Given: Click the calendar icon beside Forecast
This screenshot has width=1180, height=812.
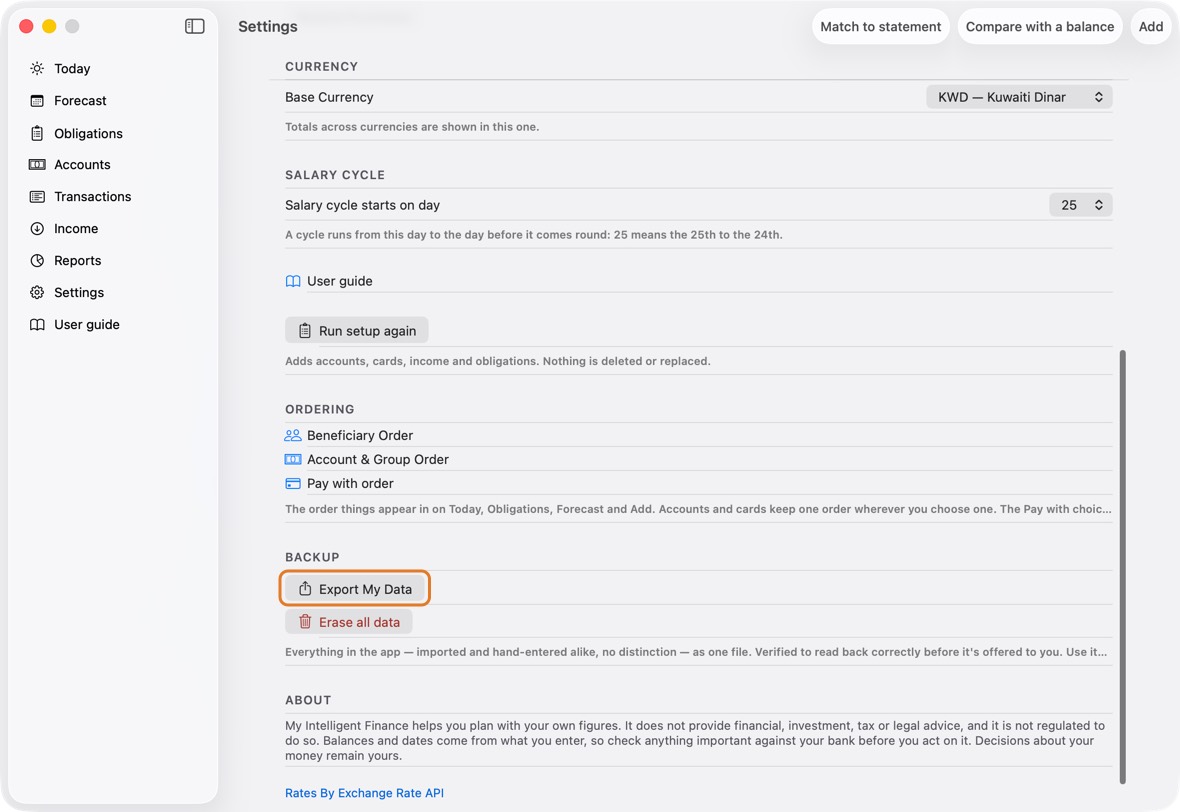Looking at the screenshot, I should [x=37, y=101].
